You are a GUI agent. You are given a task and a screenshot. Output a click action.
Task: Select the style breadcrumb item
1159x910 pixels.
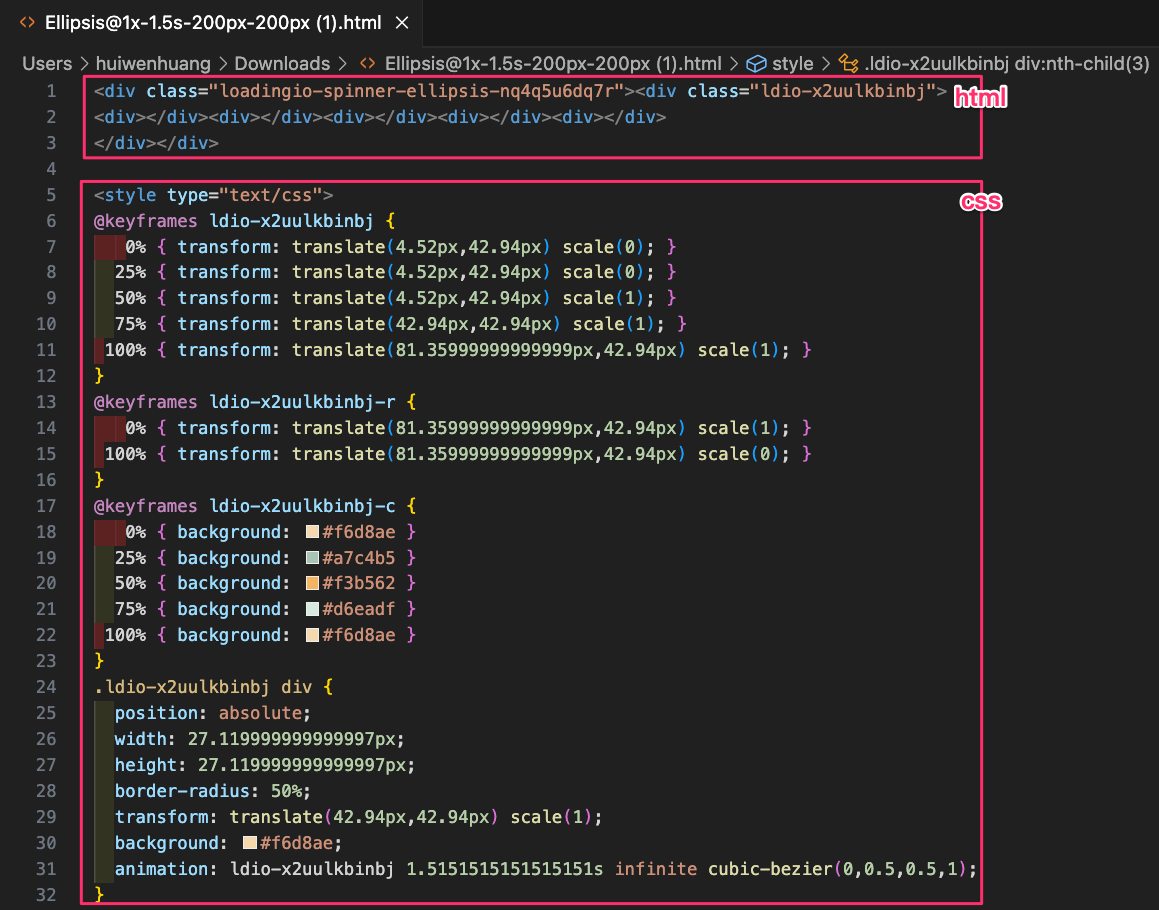pos(793,64)
